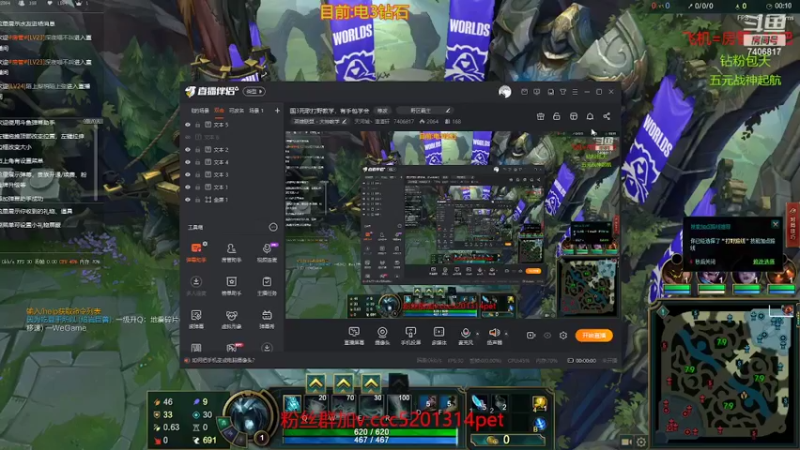Lock the 文本 5 layer
Viewport: 800px width, 450px height.
point(197,124)
